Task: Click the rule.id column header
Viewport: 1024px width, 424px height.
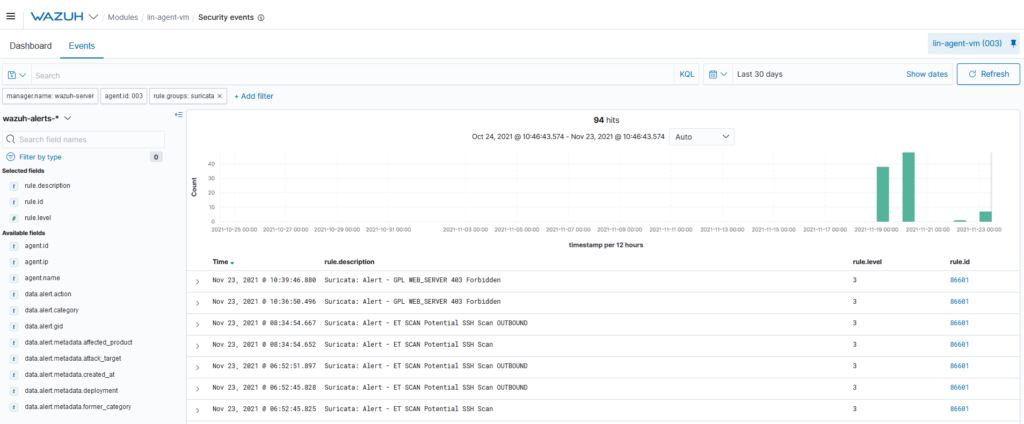Action: point(958,262)
